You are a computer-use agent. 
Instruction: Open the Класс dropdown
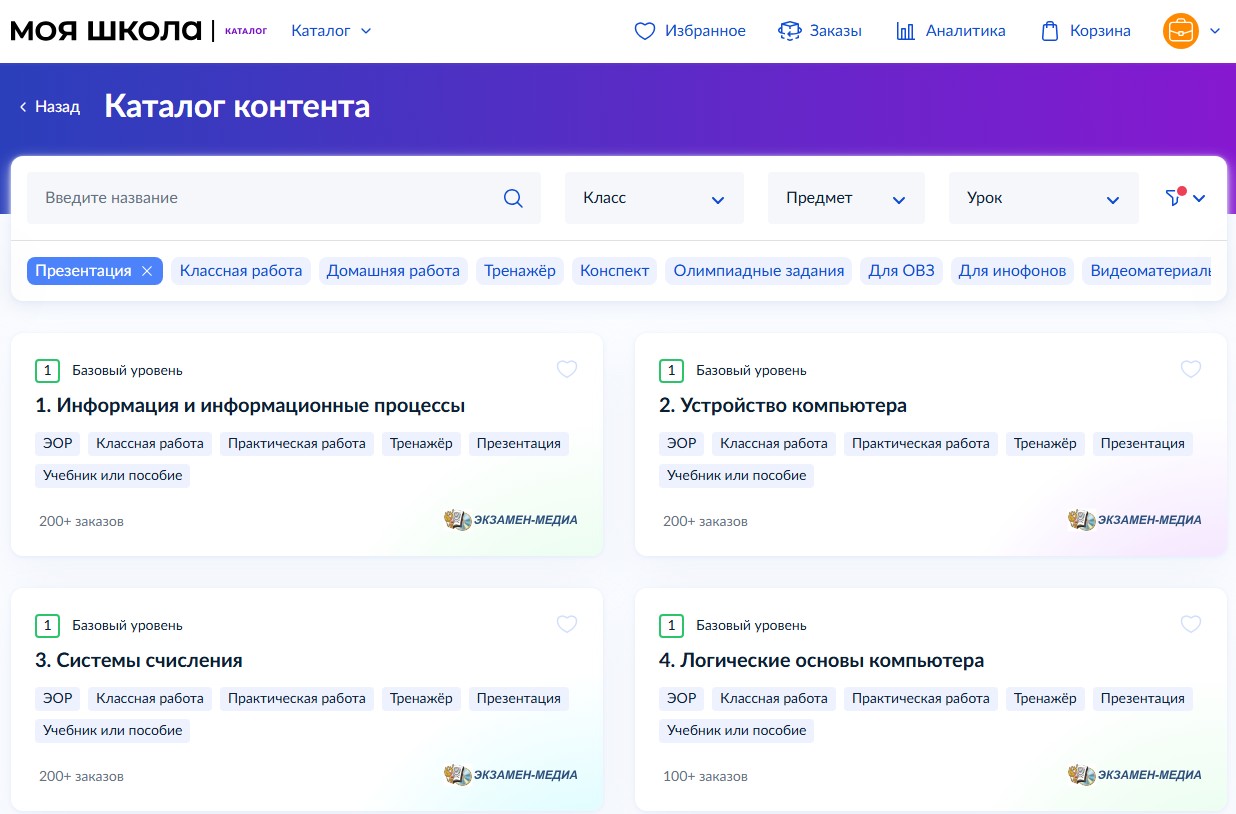[654, 198]
